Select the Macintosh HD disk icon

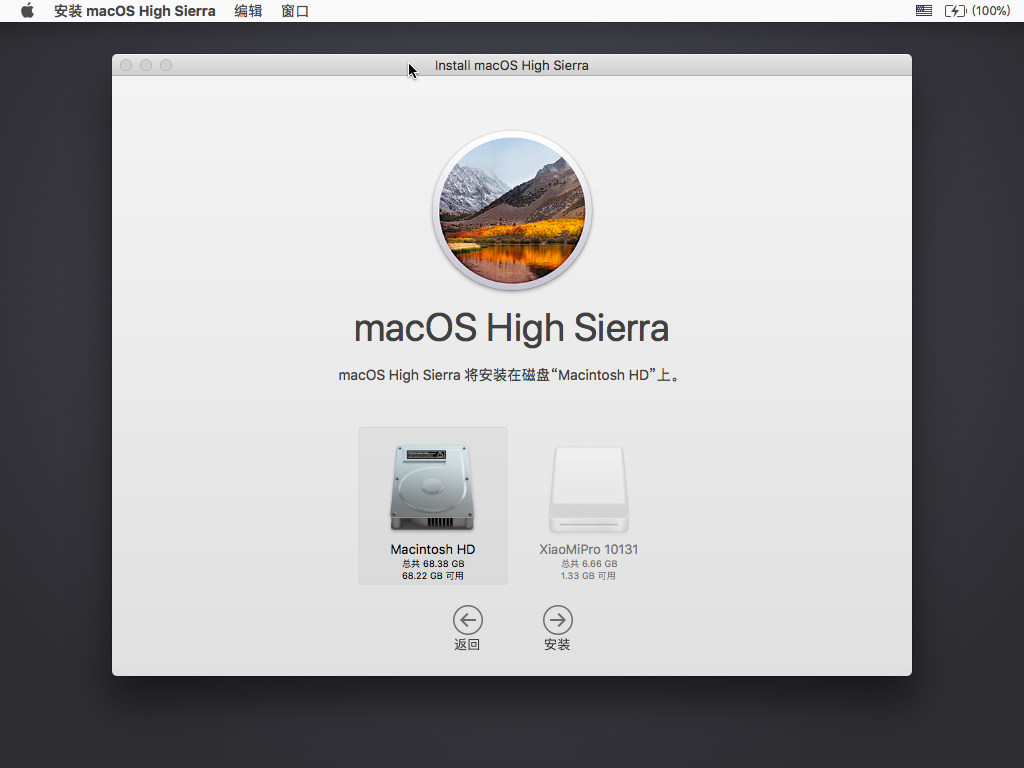tap(432, 489)
